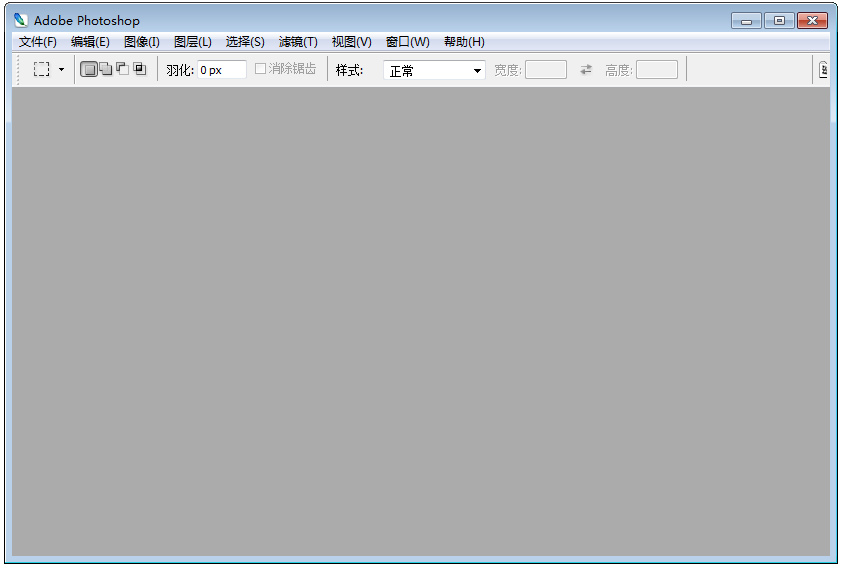The image size is (842, 566).
Task: Open the tool preset picker arrow
Action: click(x=61, y=70)
